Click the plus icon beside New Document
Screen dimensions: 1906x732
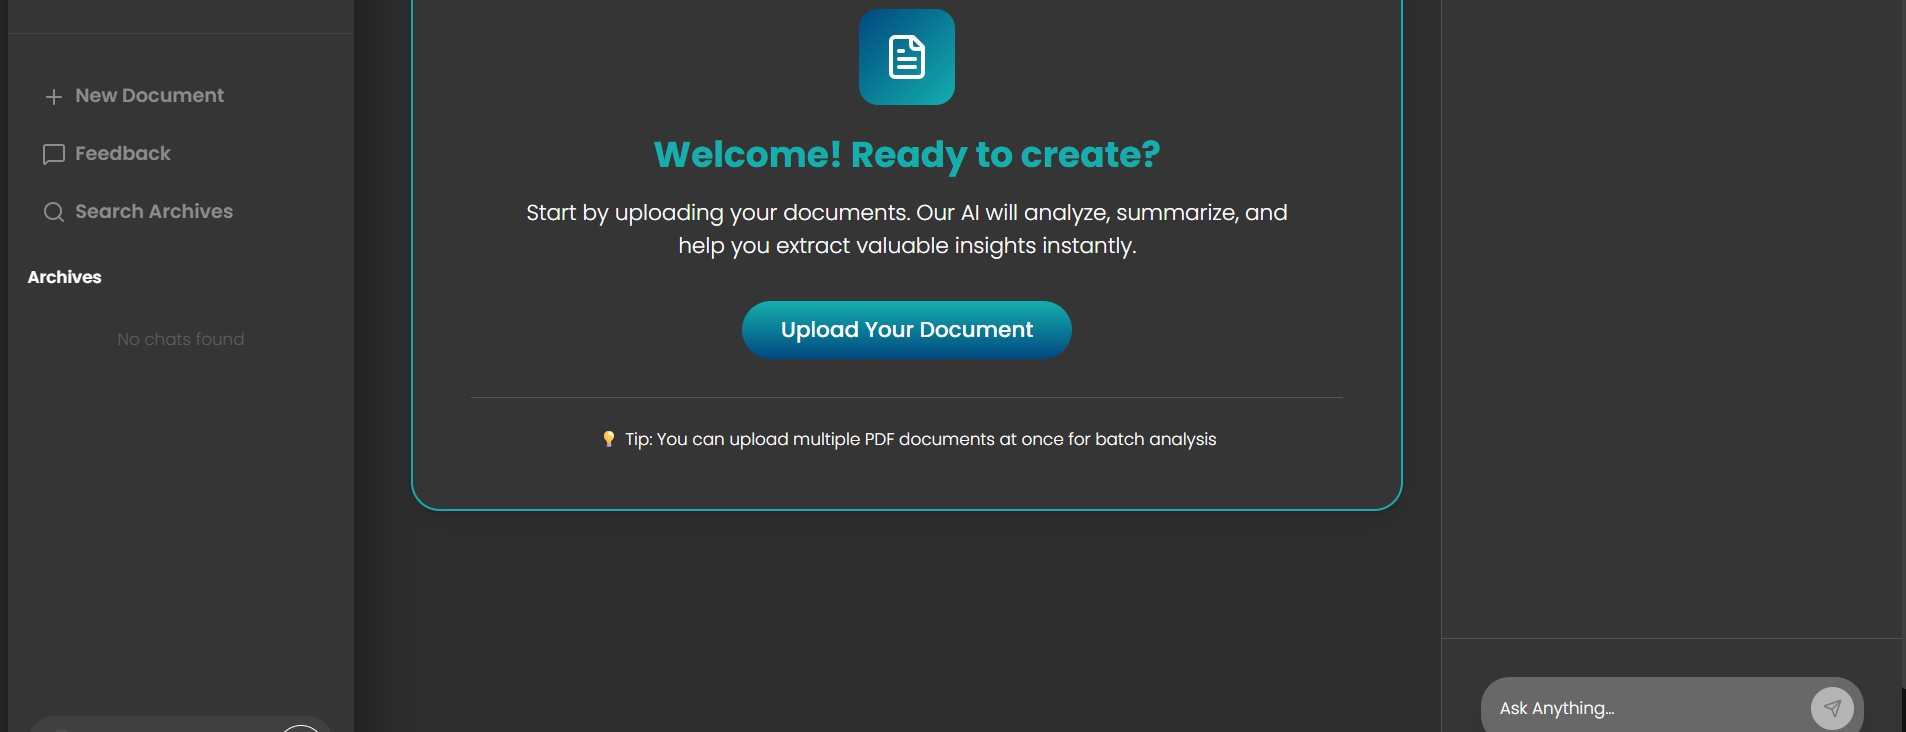(54, 96)
